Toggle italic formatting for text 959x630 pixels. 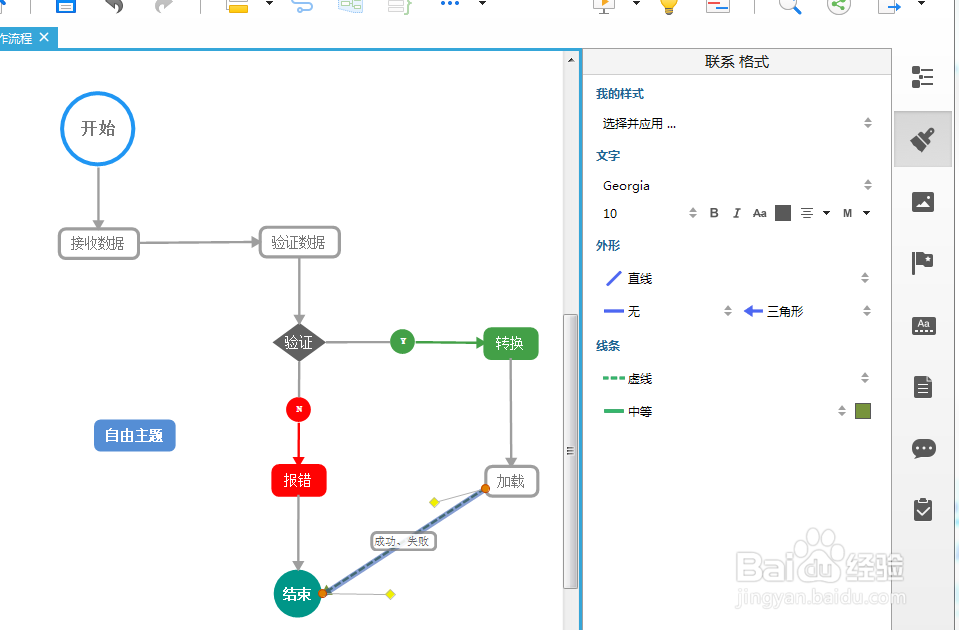(736, 213)
